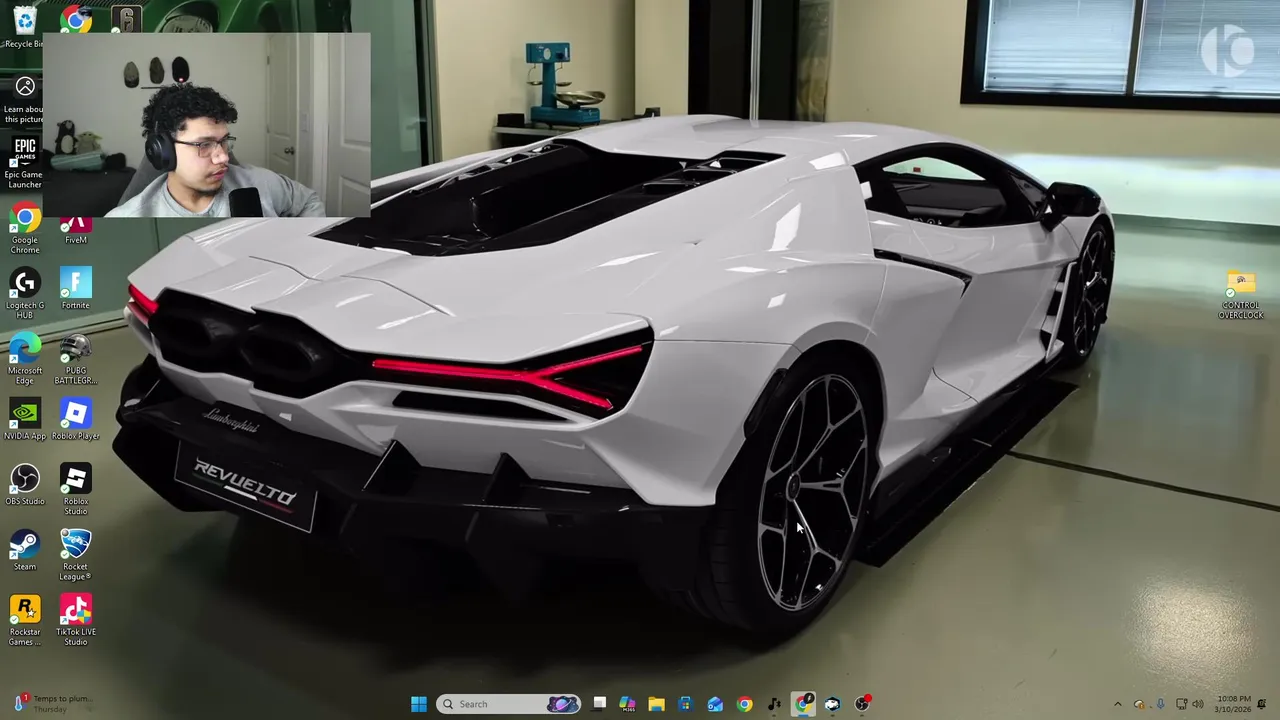Open File Explorer from the taskbar
1280x720 pixels.
click(x=656, y=704)
